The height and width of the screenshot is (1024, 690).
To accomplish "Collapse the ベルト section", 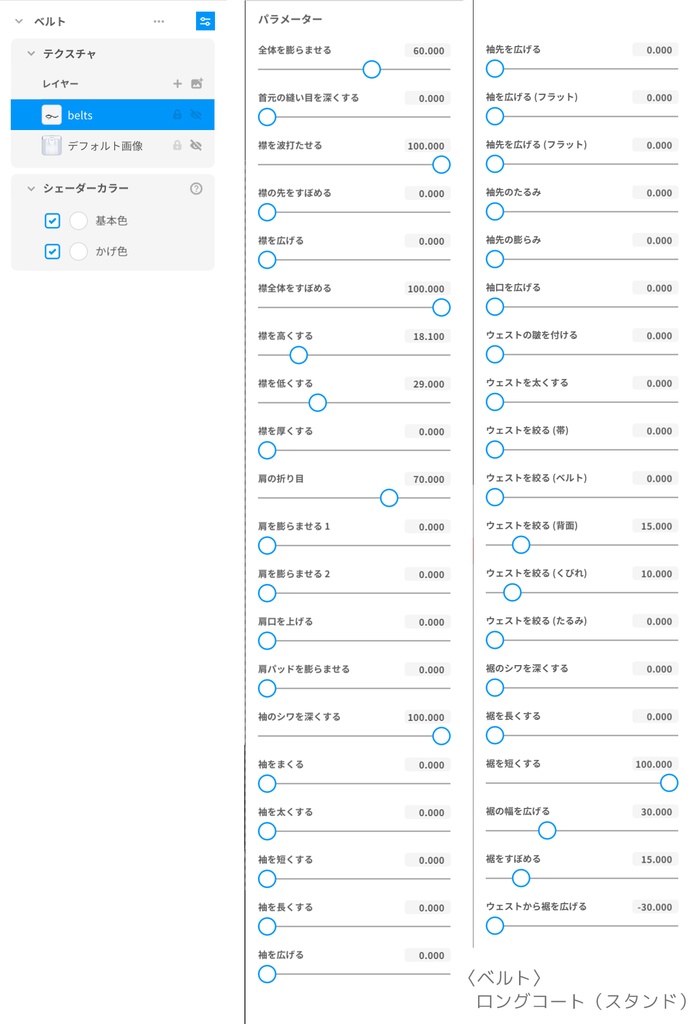I will tap(19, 21).
